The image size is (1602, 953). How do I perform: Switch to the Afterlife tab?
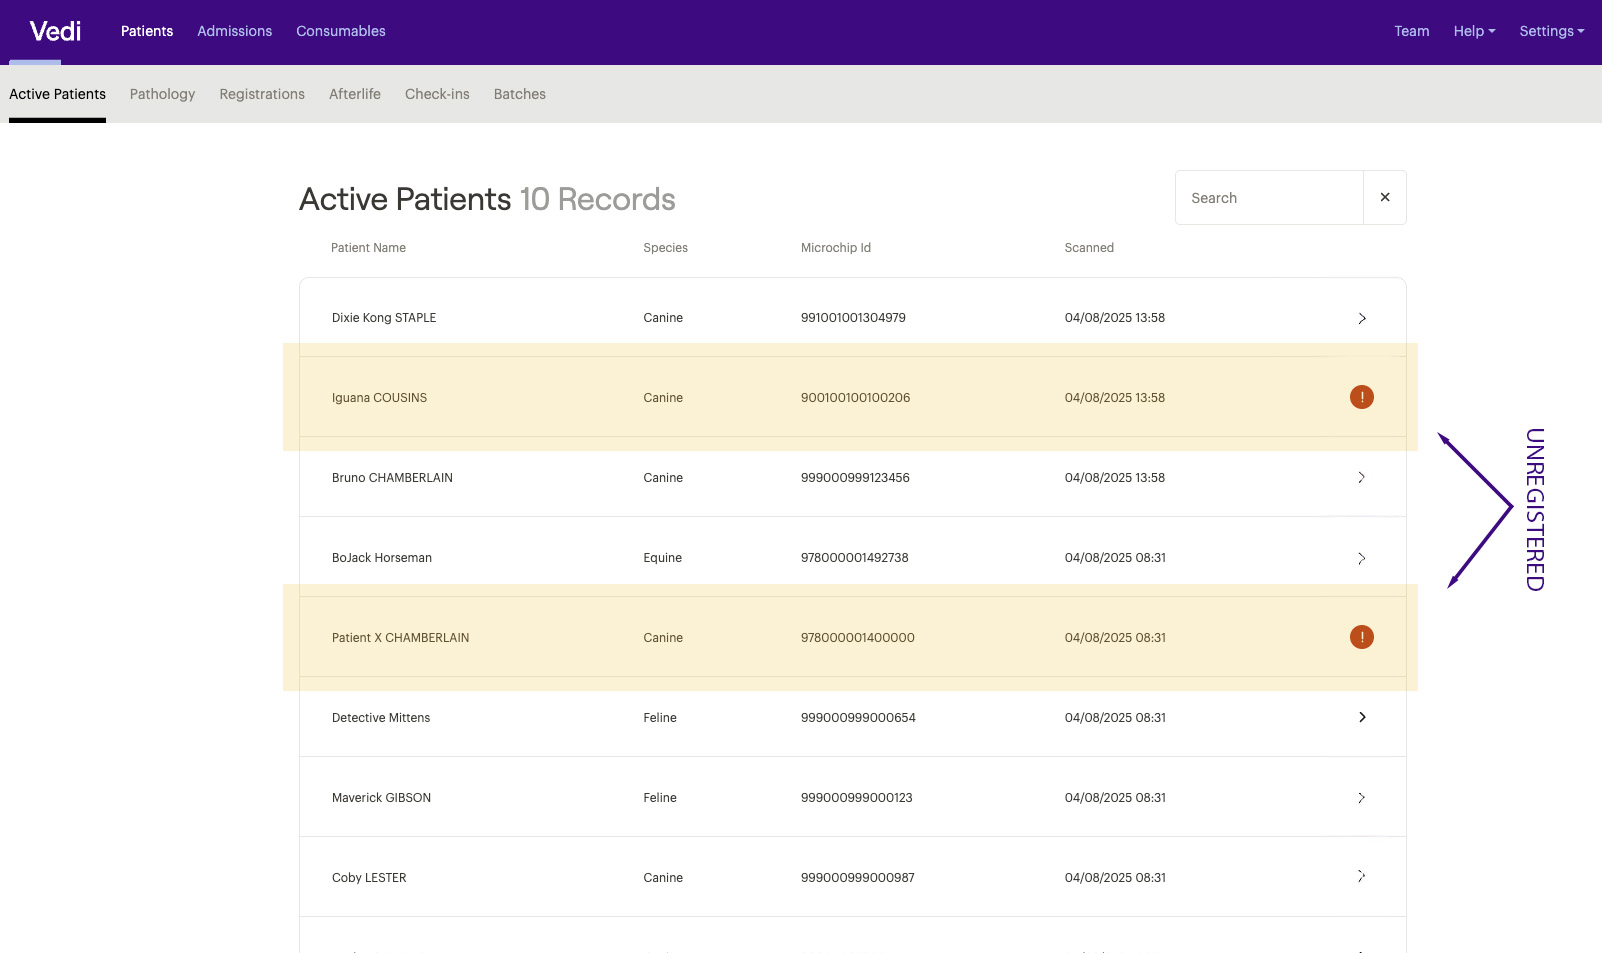pyautogui.click(x=355, y=94)
